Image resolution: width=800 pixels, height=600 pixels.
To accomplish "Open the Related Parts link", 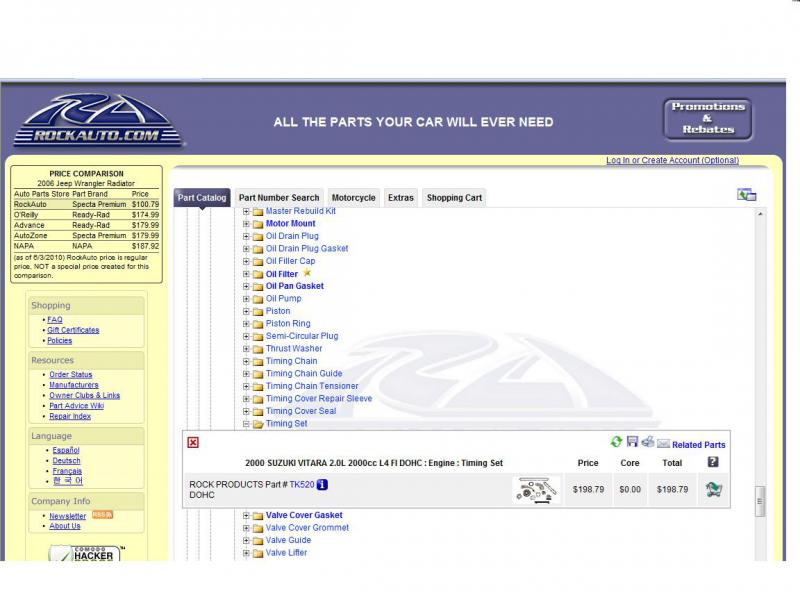I will pyautogui.click(x=698, y=445).
